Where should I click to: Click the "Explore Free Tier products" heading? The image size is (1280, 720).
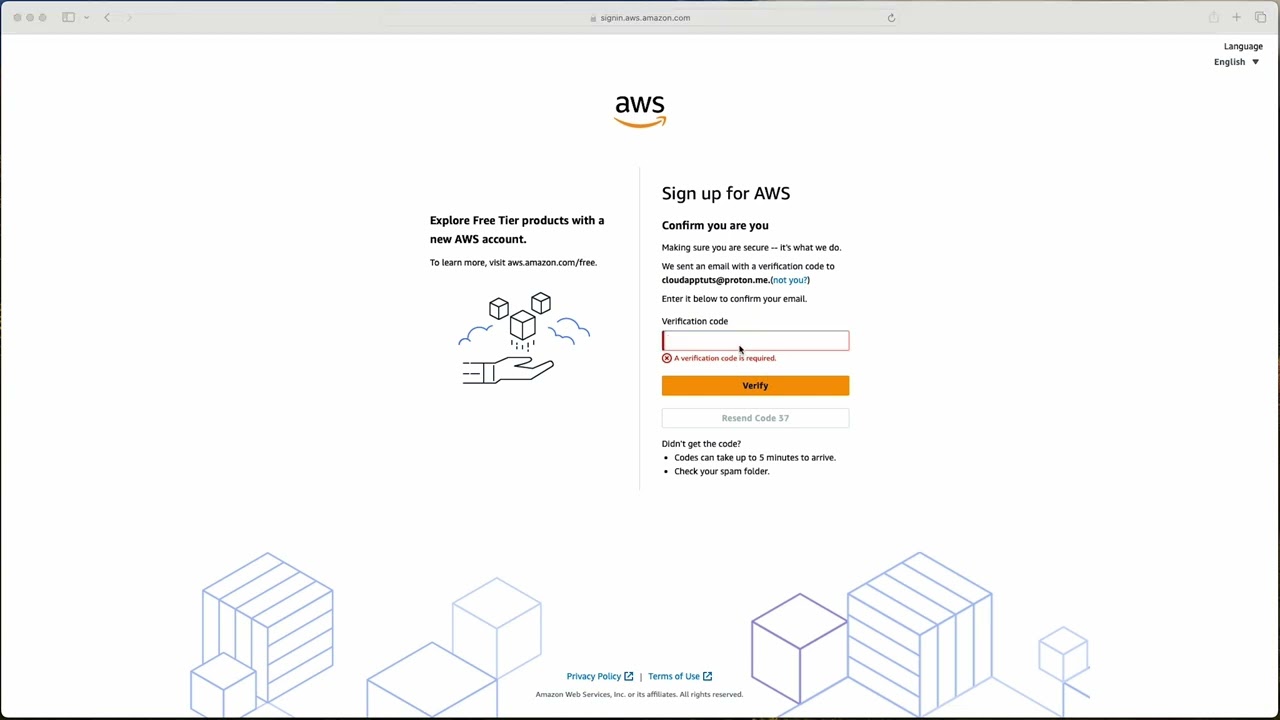[x=517, y=230]
